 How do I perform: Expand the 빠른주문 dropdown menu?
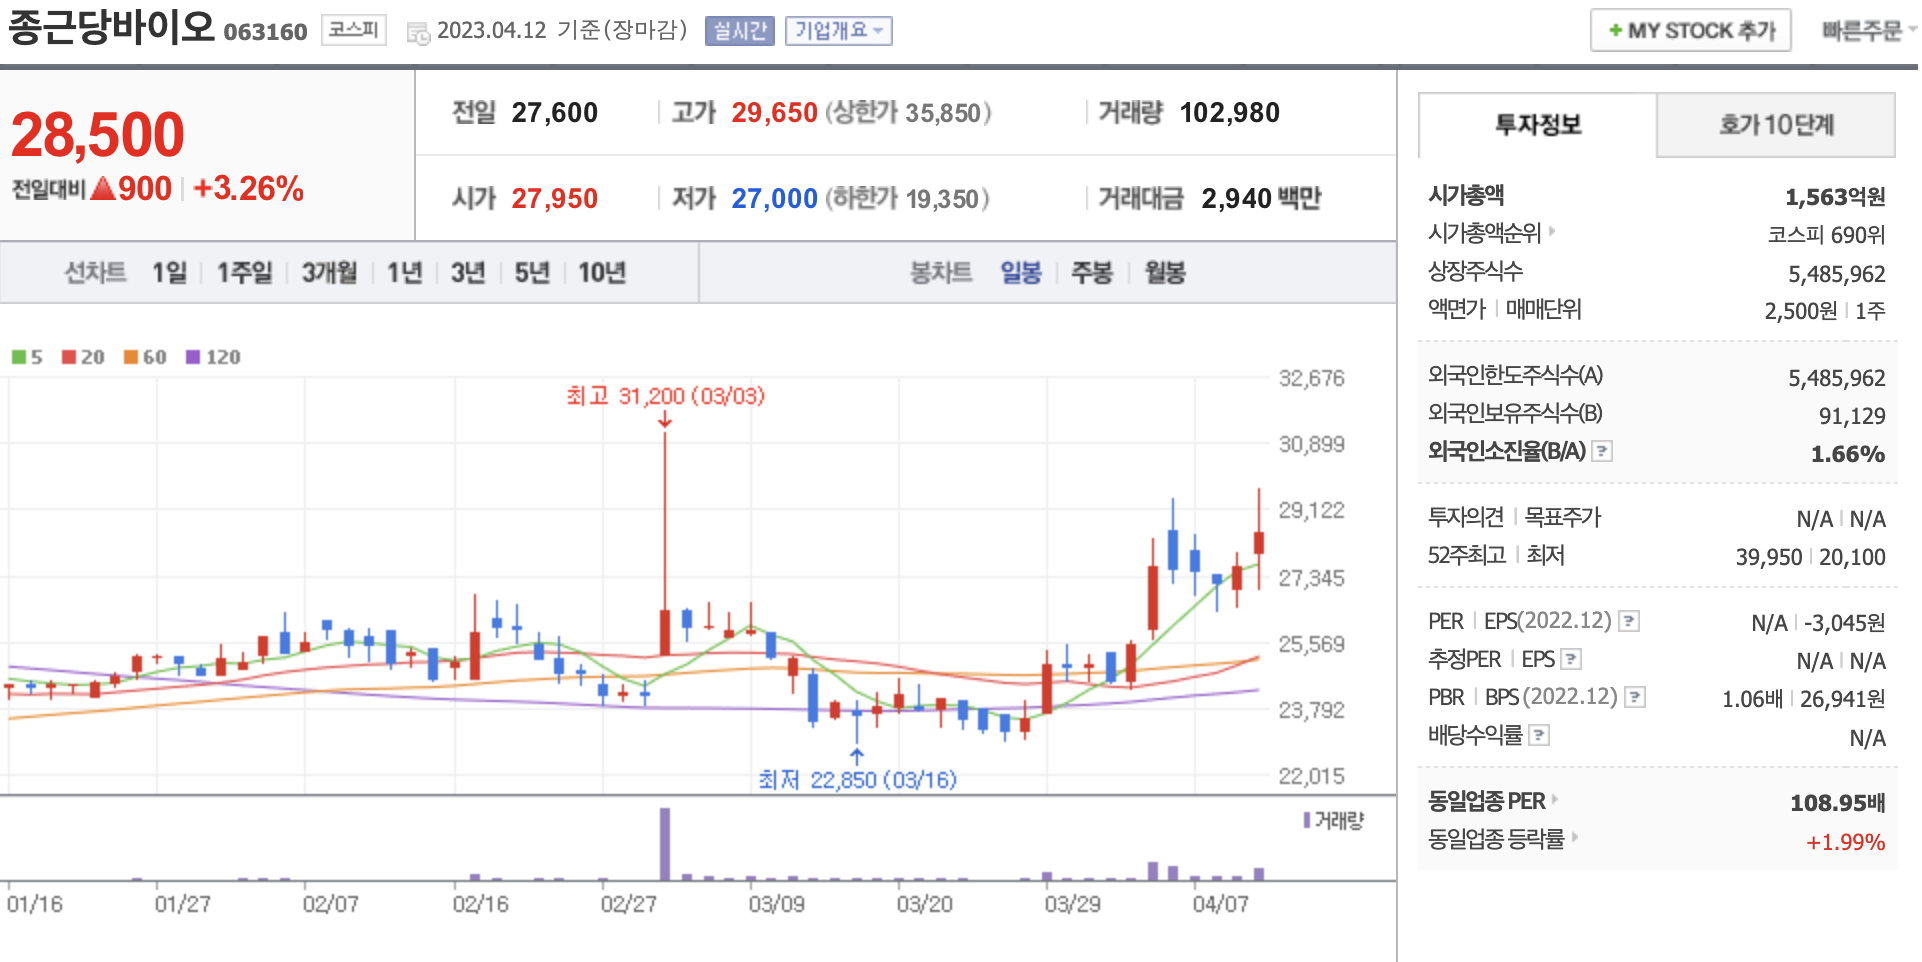click(1867, 31)
